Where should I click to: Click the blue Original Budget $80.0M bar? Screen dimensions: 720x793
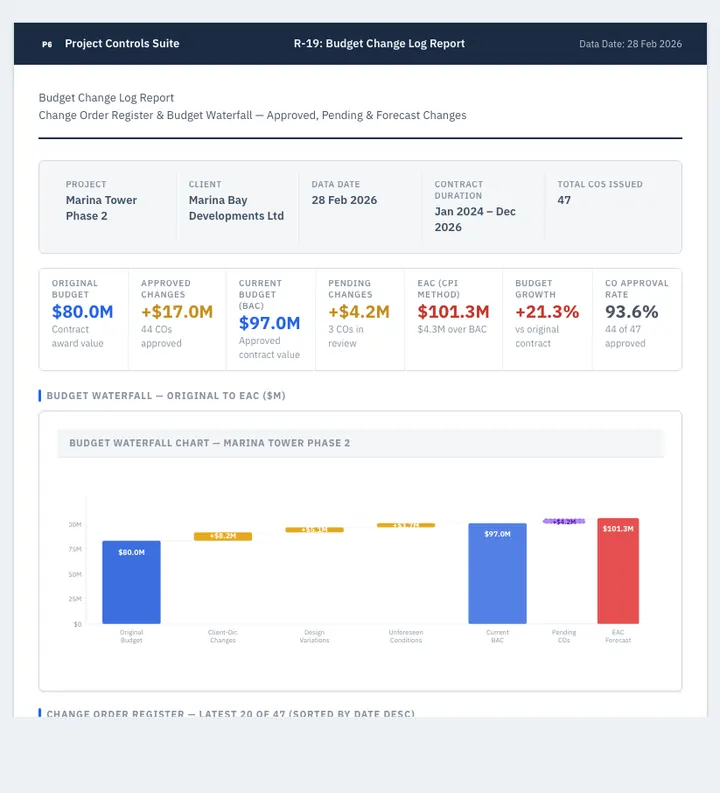tap(131, 582)
